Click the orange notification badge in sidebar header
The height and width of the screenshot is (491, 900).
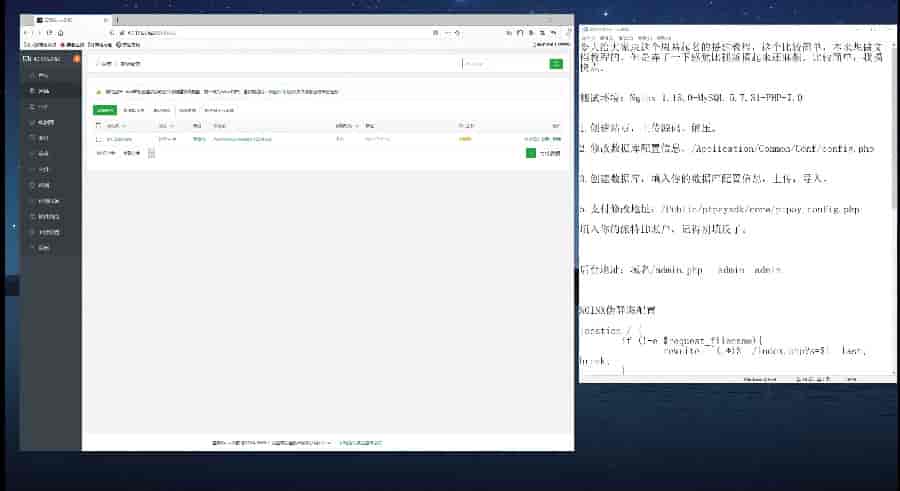coord(77,58)
